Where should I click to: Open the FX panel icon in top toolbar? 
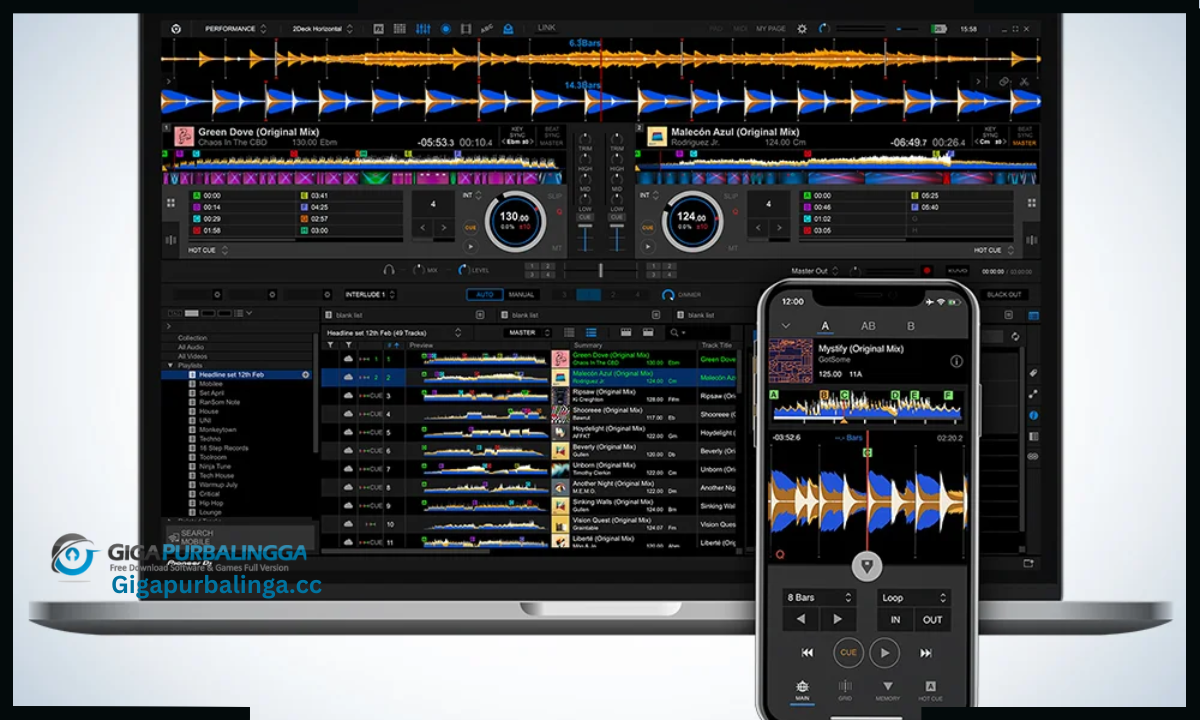[380, 29]
